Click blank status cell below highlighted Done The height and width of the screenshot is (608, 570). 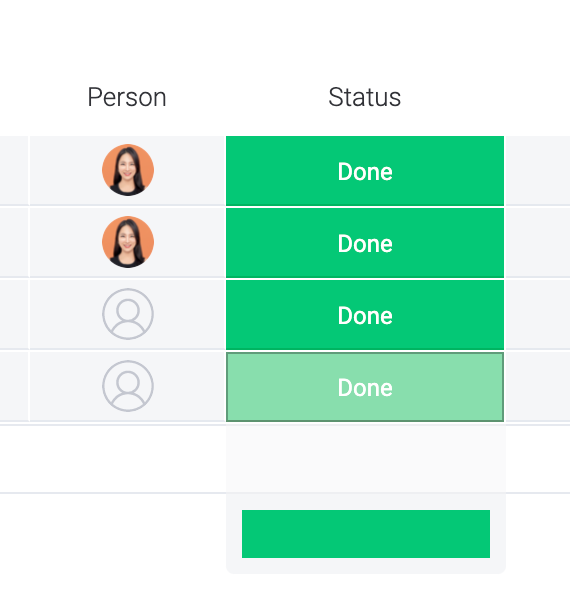coord(366,459)
